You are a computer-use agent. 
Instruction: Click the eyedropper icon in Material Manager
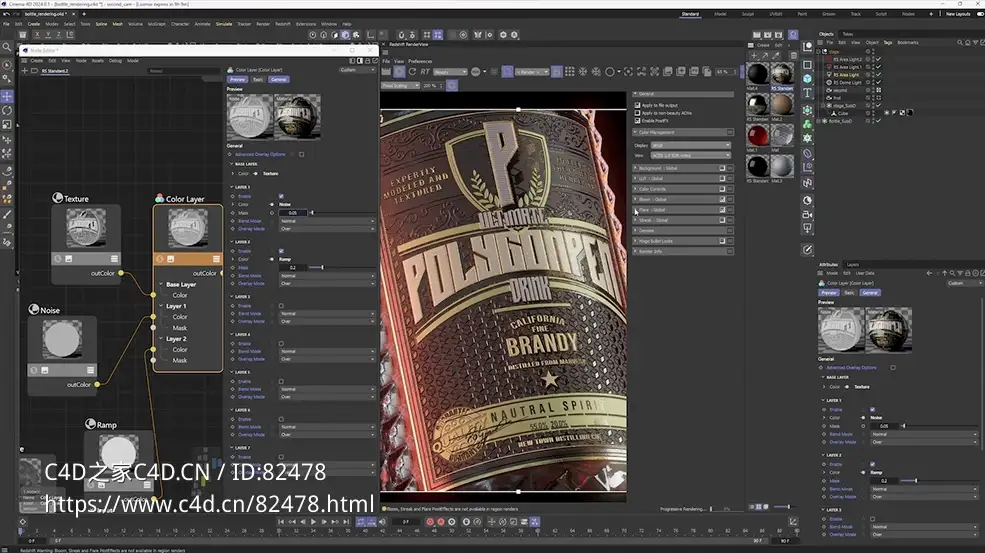coord(776,55)
